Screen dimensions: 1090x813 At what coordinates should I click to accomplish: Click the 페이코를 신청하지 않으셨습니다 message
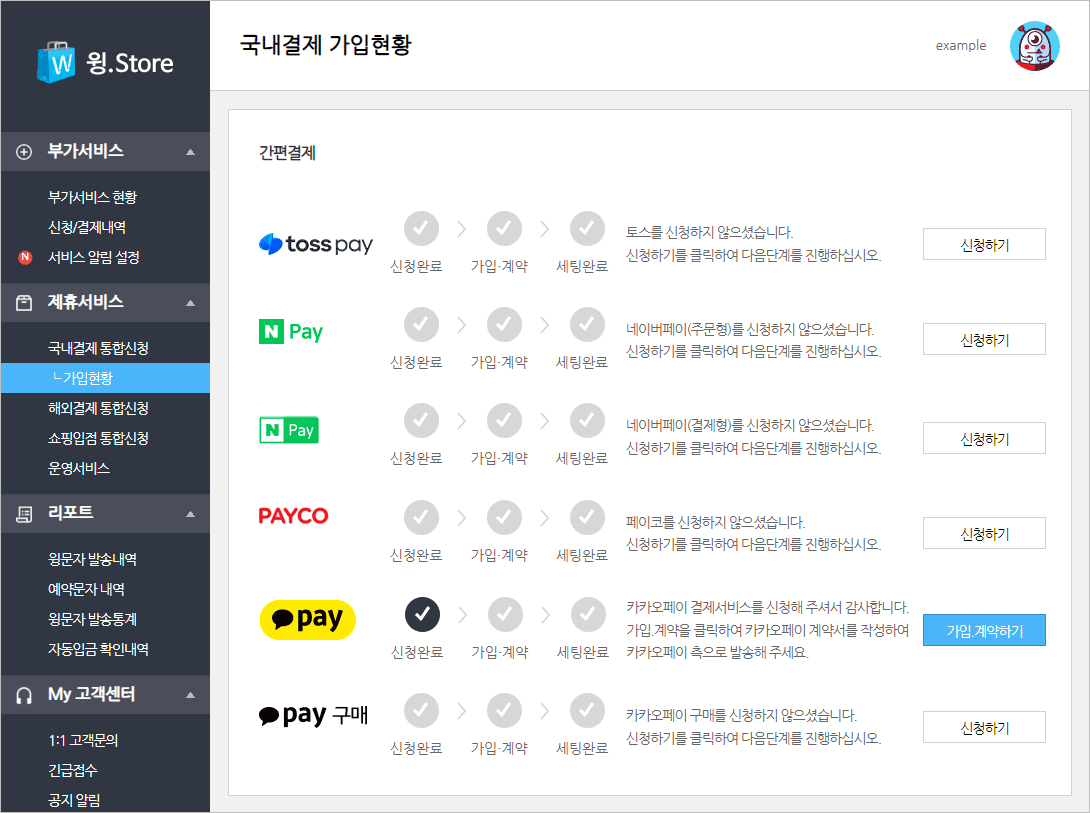[715, 522]
